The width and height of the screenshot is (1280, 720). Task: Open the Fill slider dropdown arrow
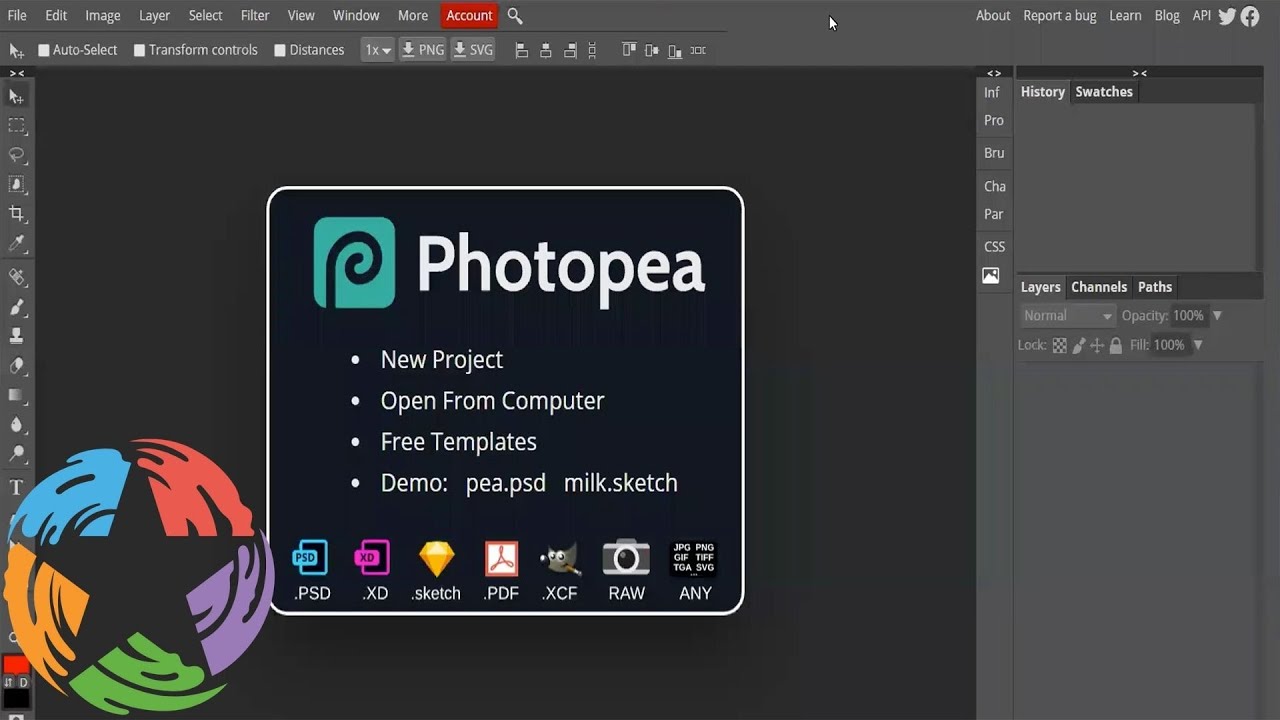point(1197,345)
